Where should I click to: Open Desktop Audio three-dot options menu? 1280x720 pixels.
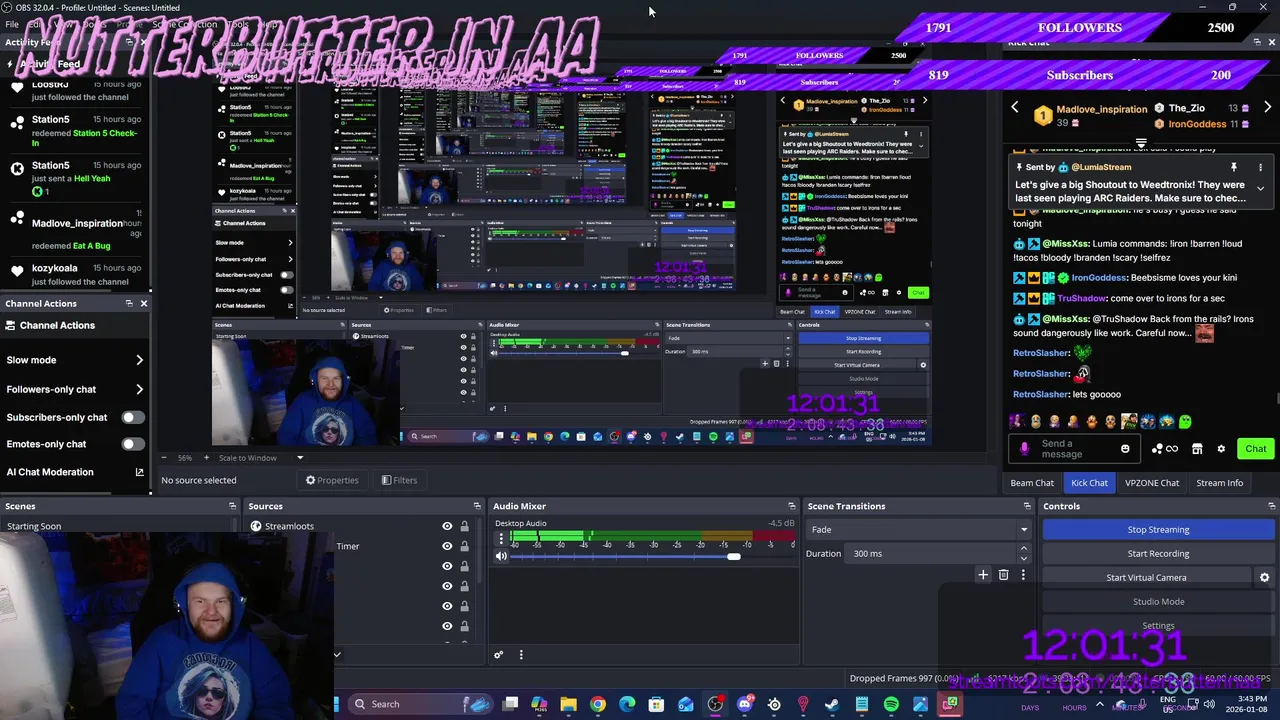[501, 538]
